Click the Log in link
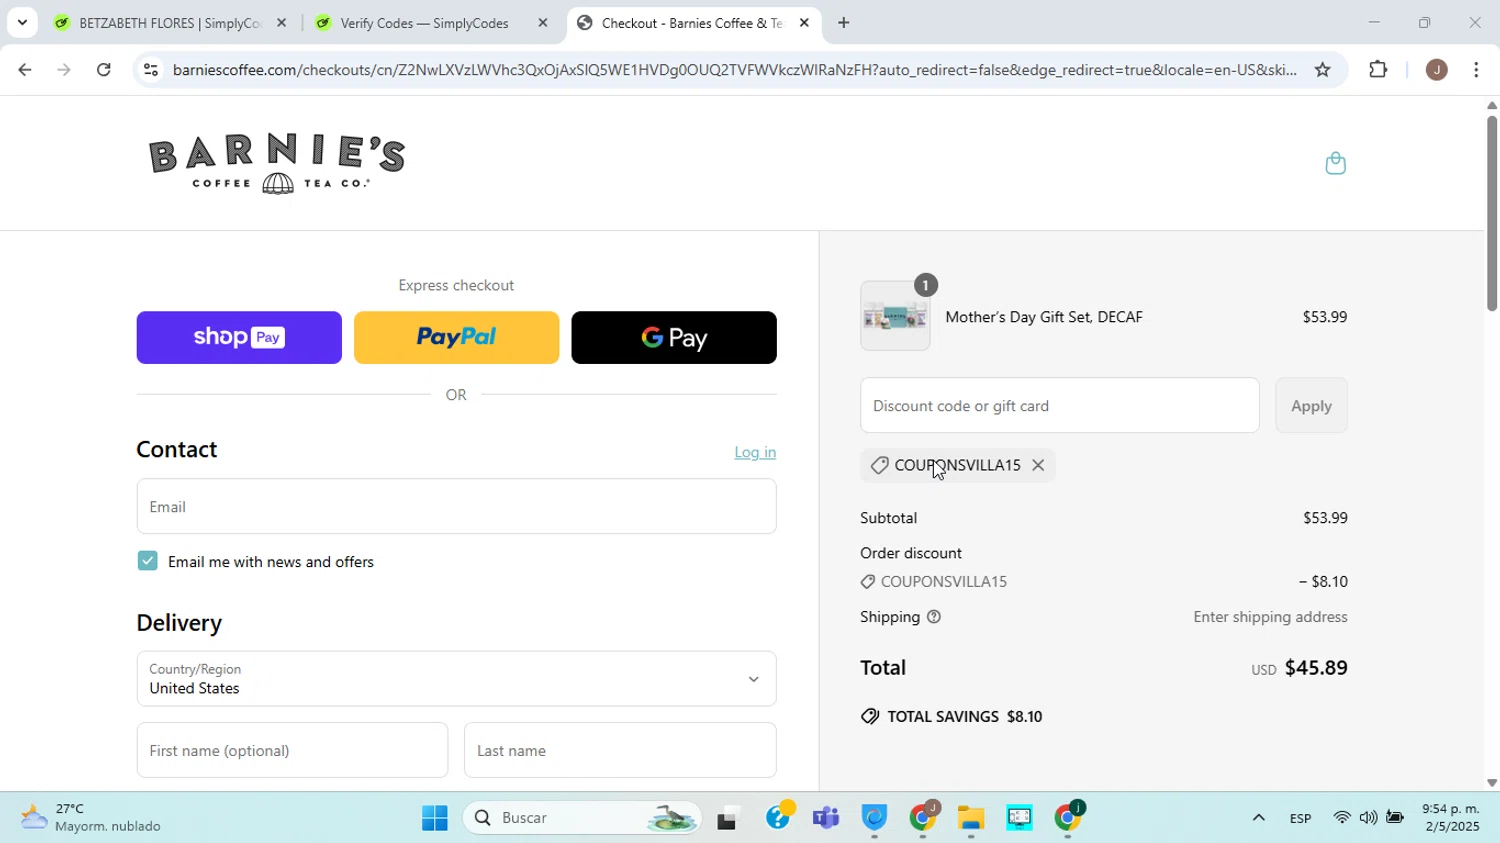The height and width of the screenshot is (843, 1500). (x=755, y=452)
